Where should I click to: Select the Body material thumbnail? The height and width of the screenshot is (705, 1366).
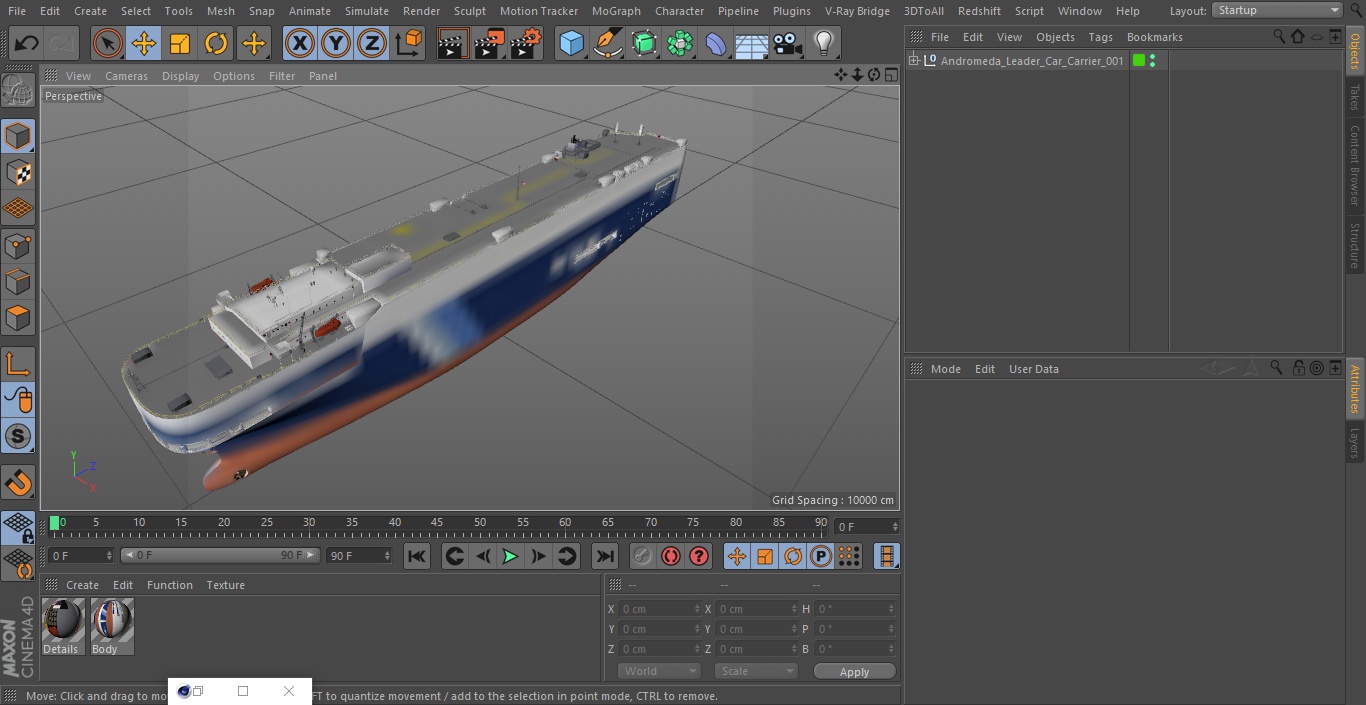pos(112,627)
